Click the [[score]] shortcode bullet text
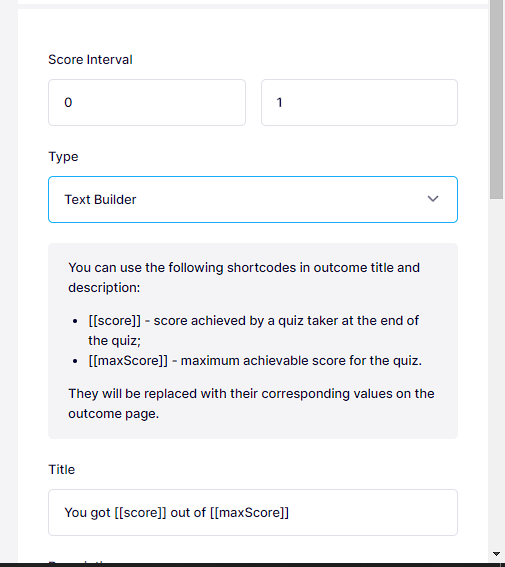505x567 pixels. (x=253, y=331)
